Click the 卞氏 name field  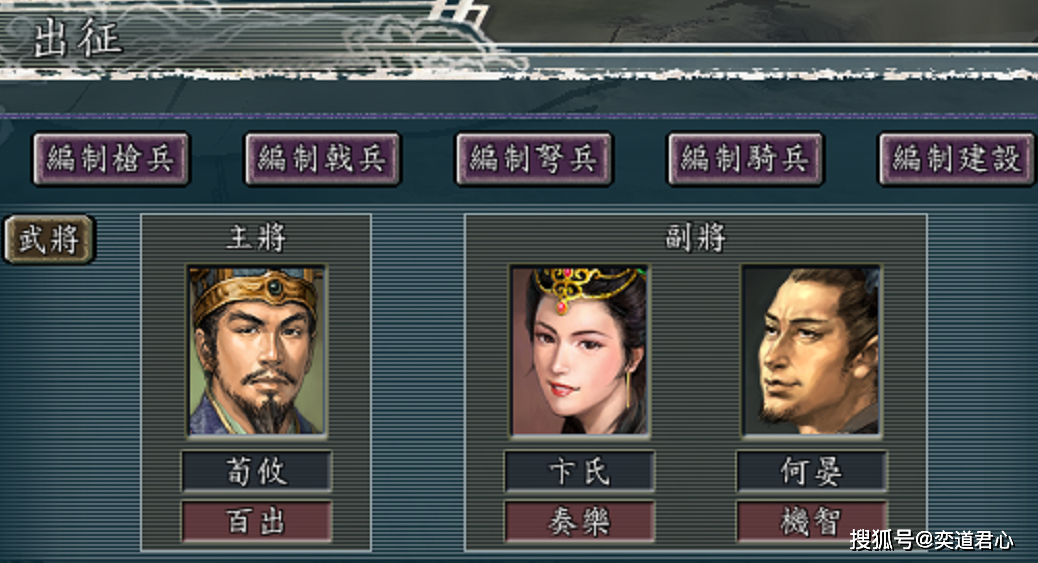click(x=579, y=472)
